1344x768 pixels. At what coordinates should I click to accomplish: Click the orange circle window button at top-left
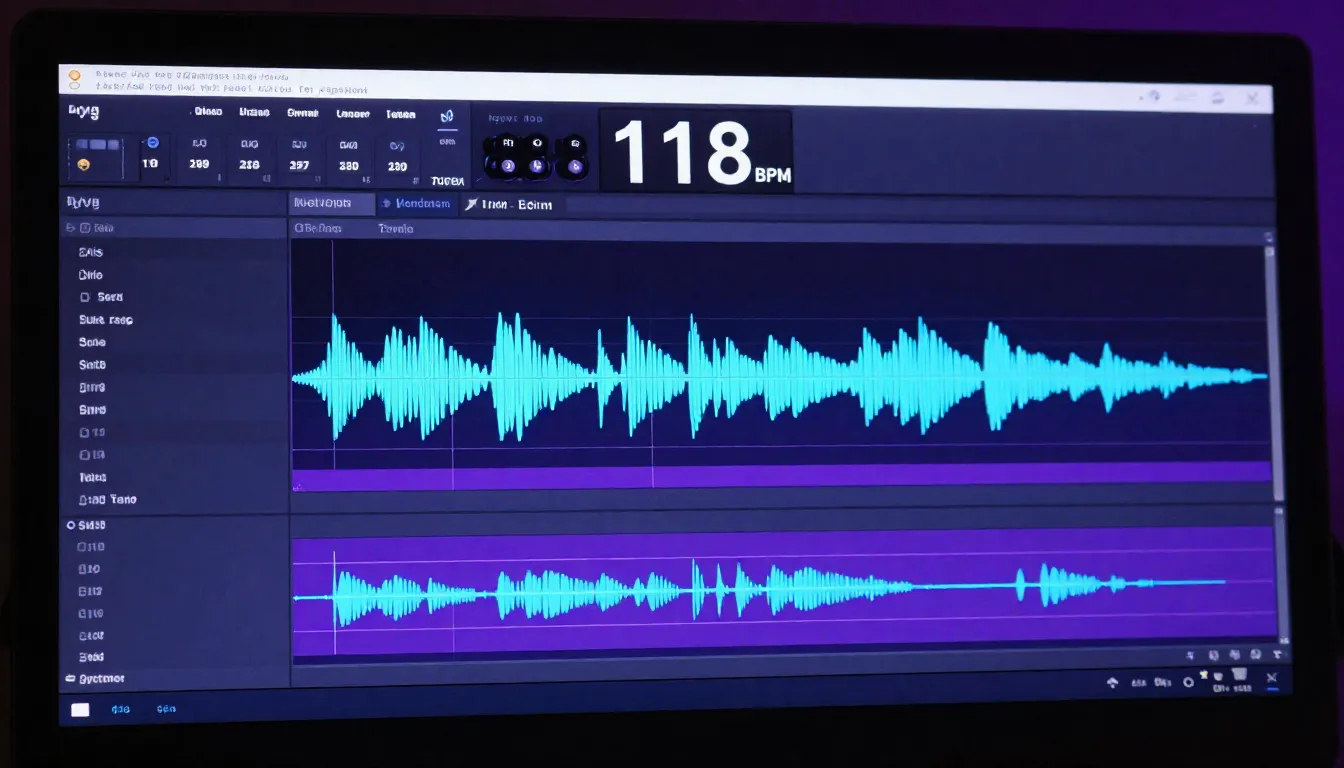(73, 76)
